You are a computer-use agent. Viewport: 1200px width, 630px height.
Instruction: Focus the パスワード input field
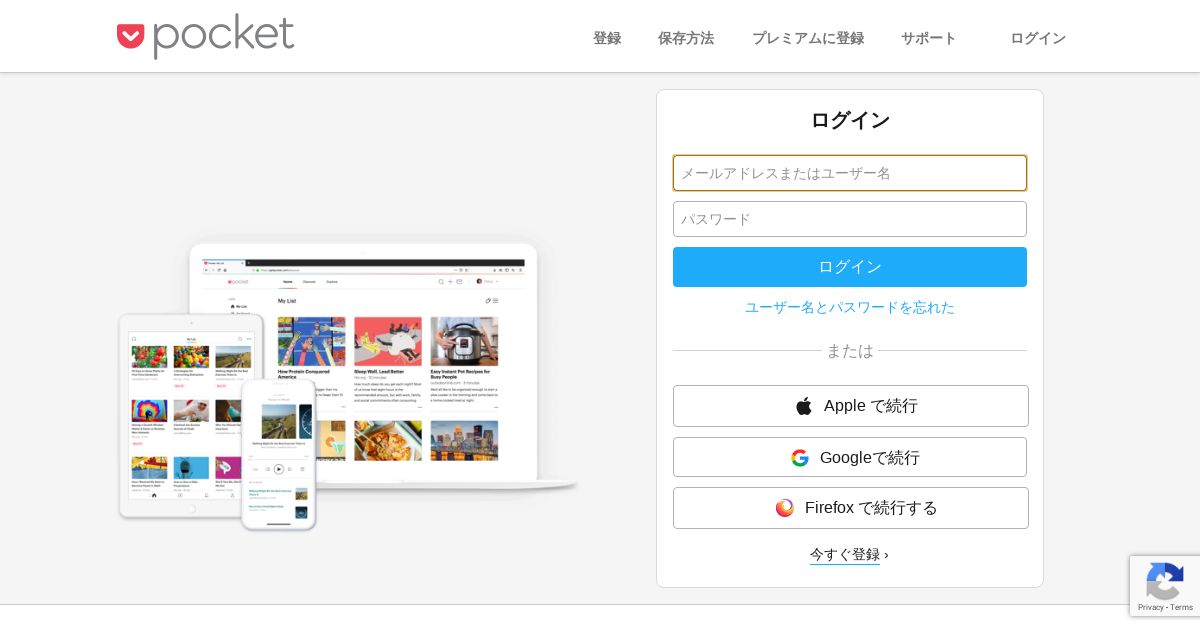pyautogui.click(x=850, y=219)
